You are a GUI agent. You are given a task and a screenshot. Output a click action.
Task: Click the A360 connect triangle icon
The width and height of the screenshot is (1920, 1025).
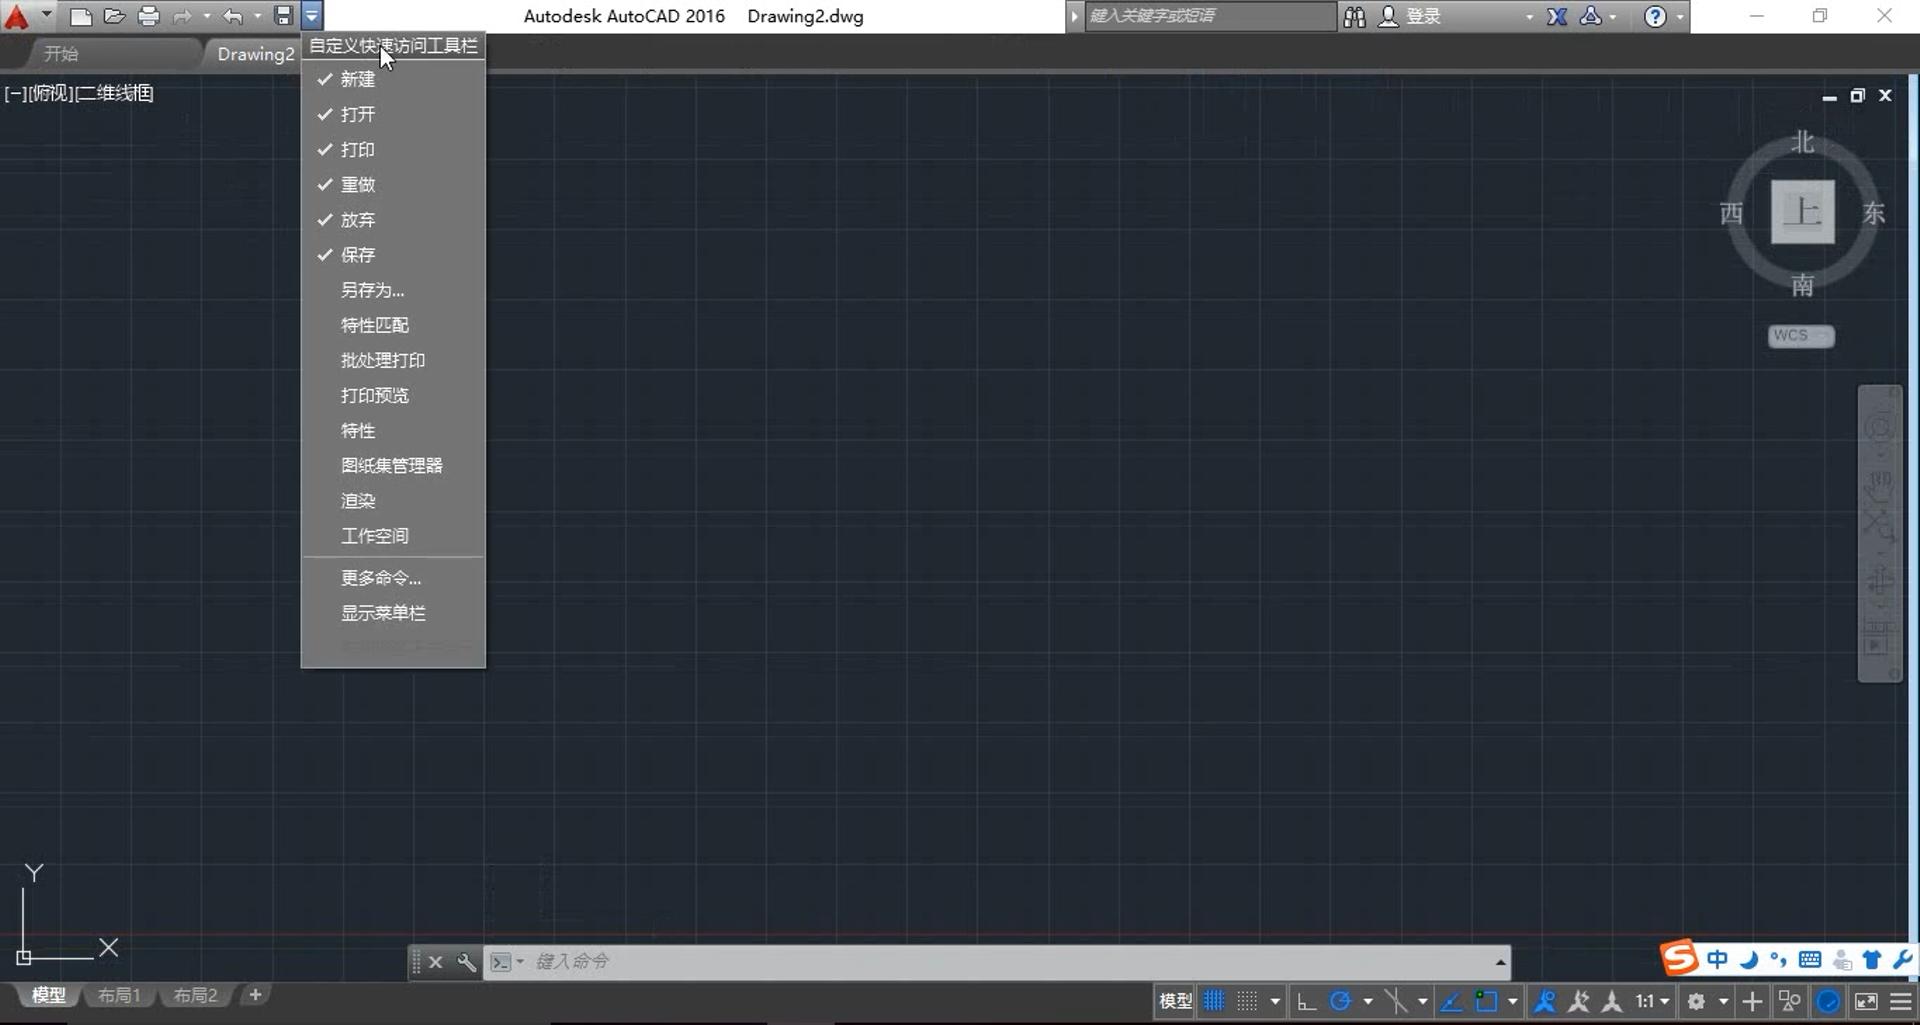click(1590, 16)
